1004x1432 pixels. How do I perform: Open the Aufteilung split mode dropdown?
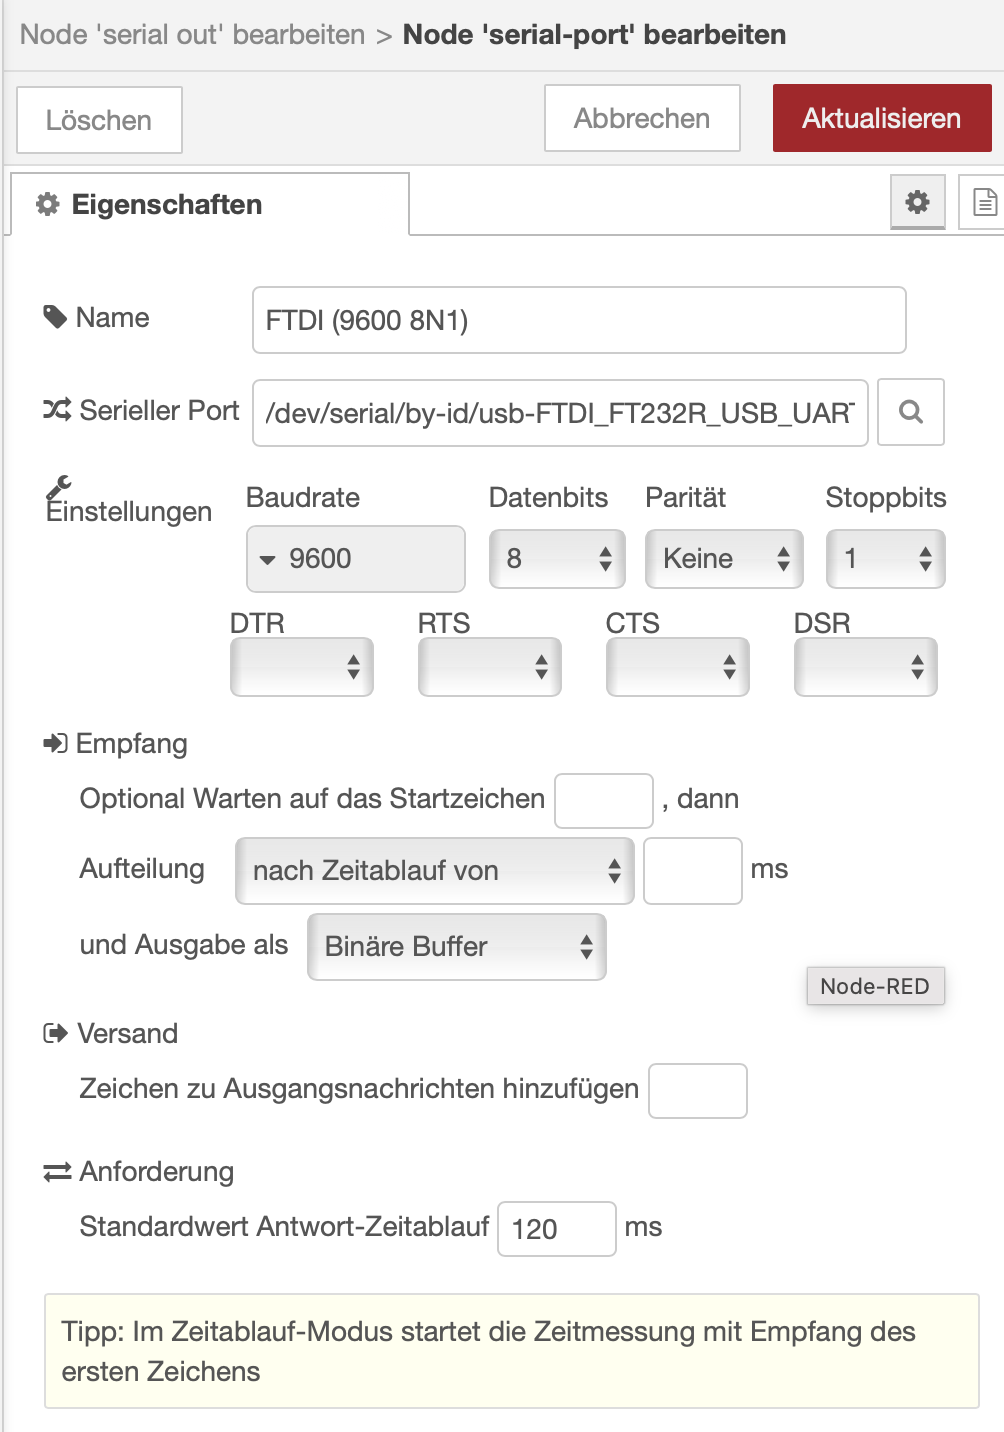(434, 871)
